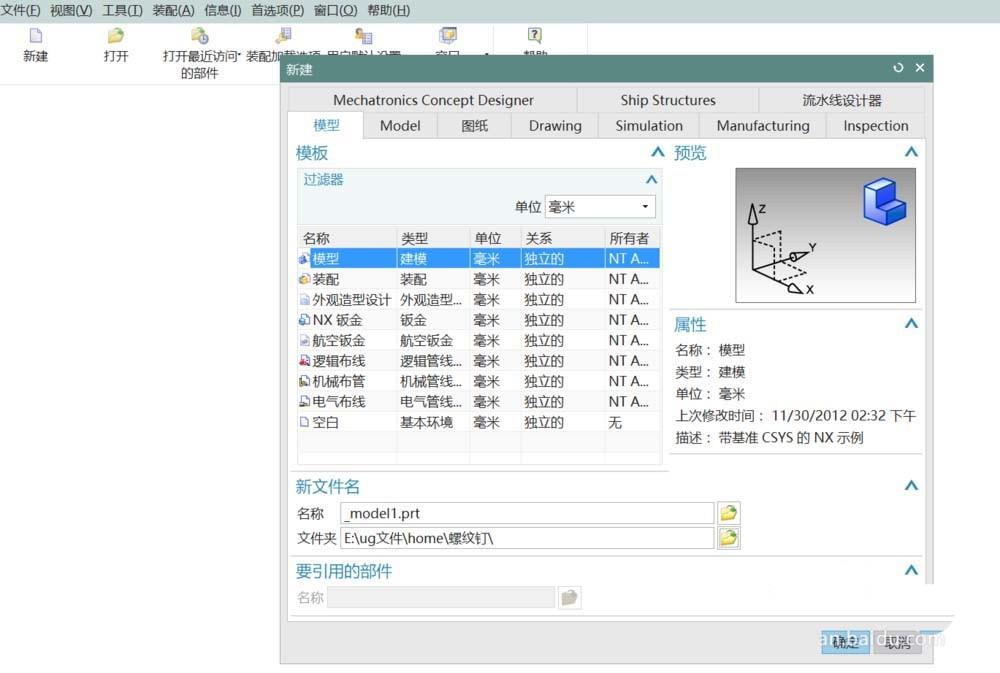
Task: Click the browse folder icon beside 文件夹
Action: [728, 538]
